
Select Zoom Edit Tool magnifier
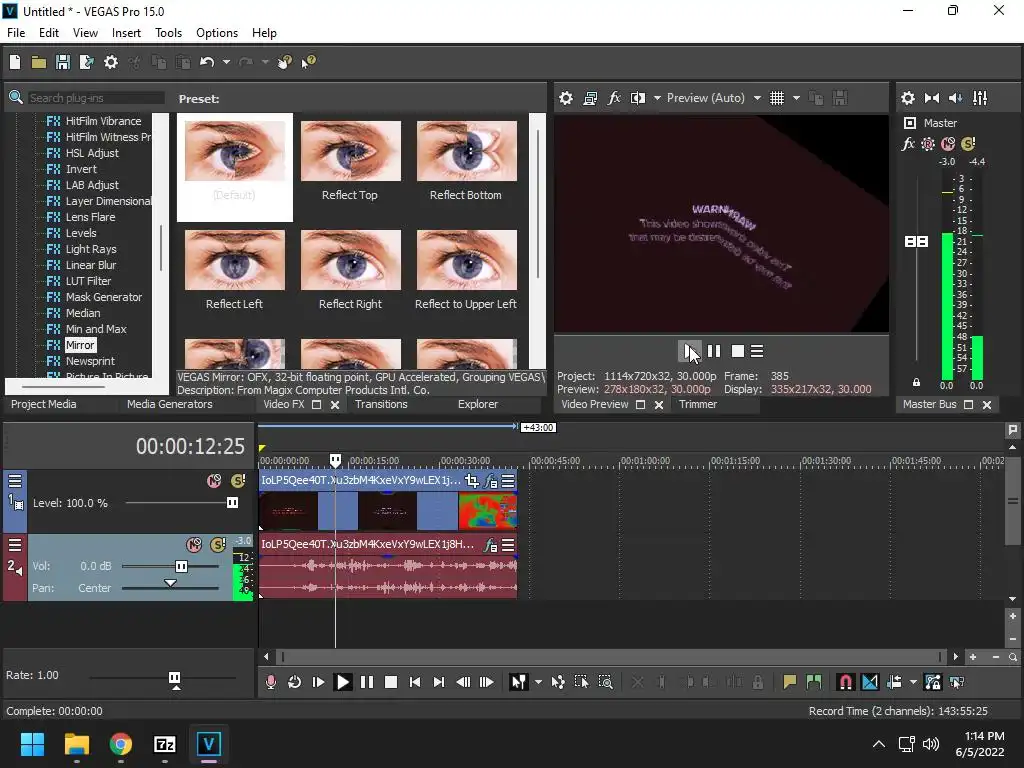tap(605, 682)
